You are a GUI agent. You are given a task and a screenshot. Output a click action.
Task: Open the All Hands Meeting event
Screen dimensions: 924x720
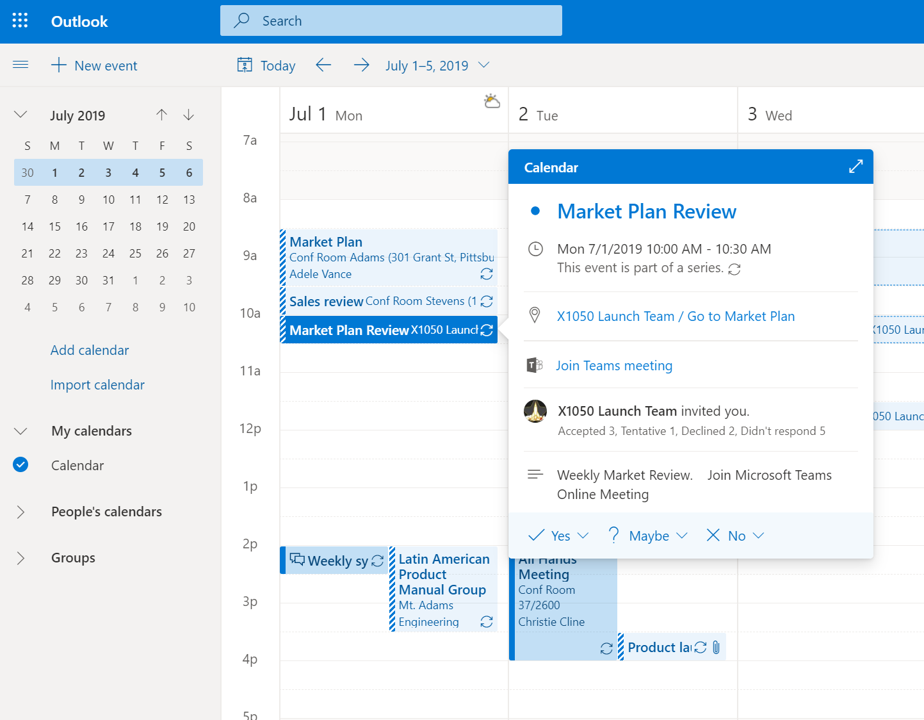[563, 608]
